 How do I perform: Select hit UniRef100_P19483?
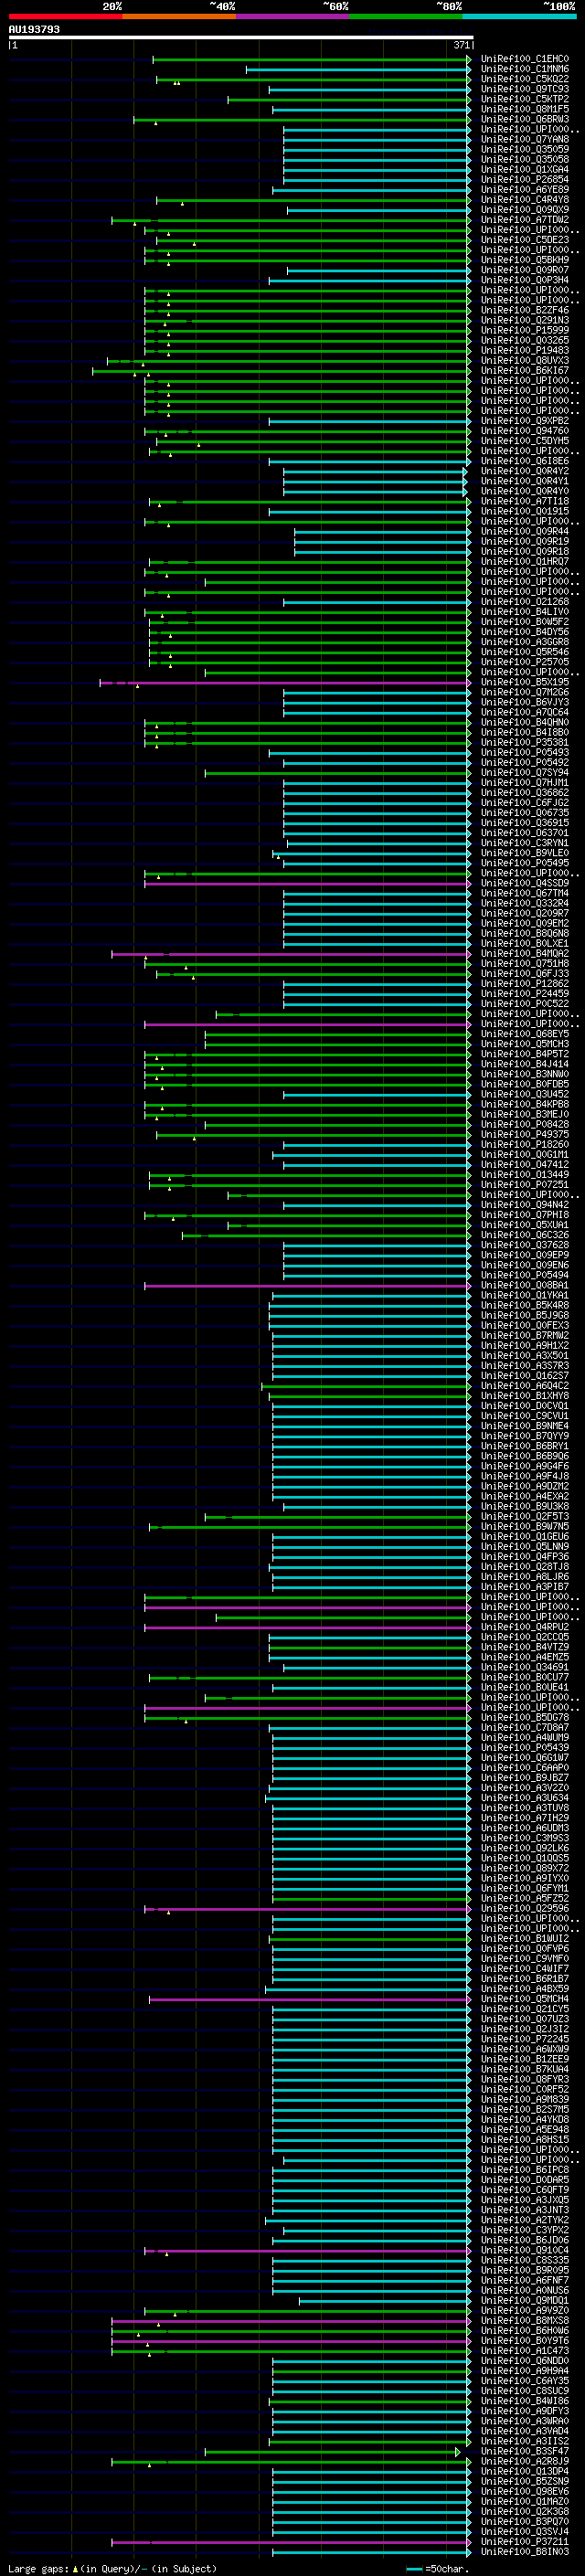524,350
